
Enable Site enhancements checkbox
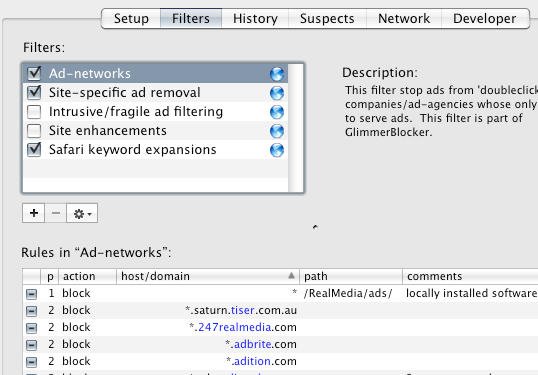click(34, 131)
